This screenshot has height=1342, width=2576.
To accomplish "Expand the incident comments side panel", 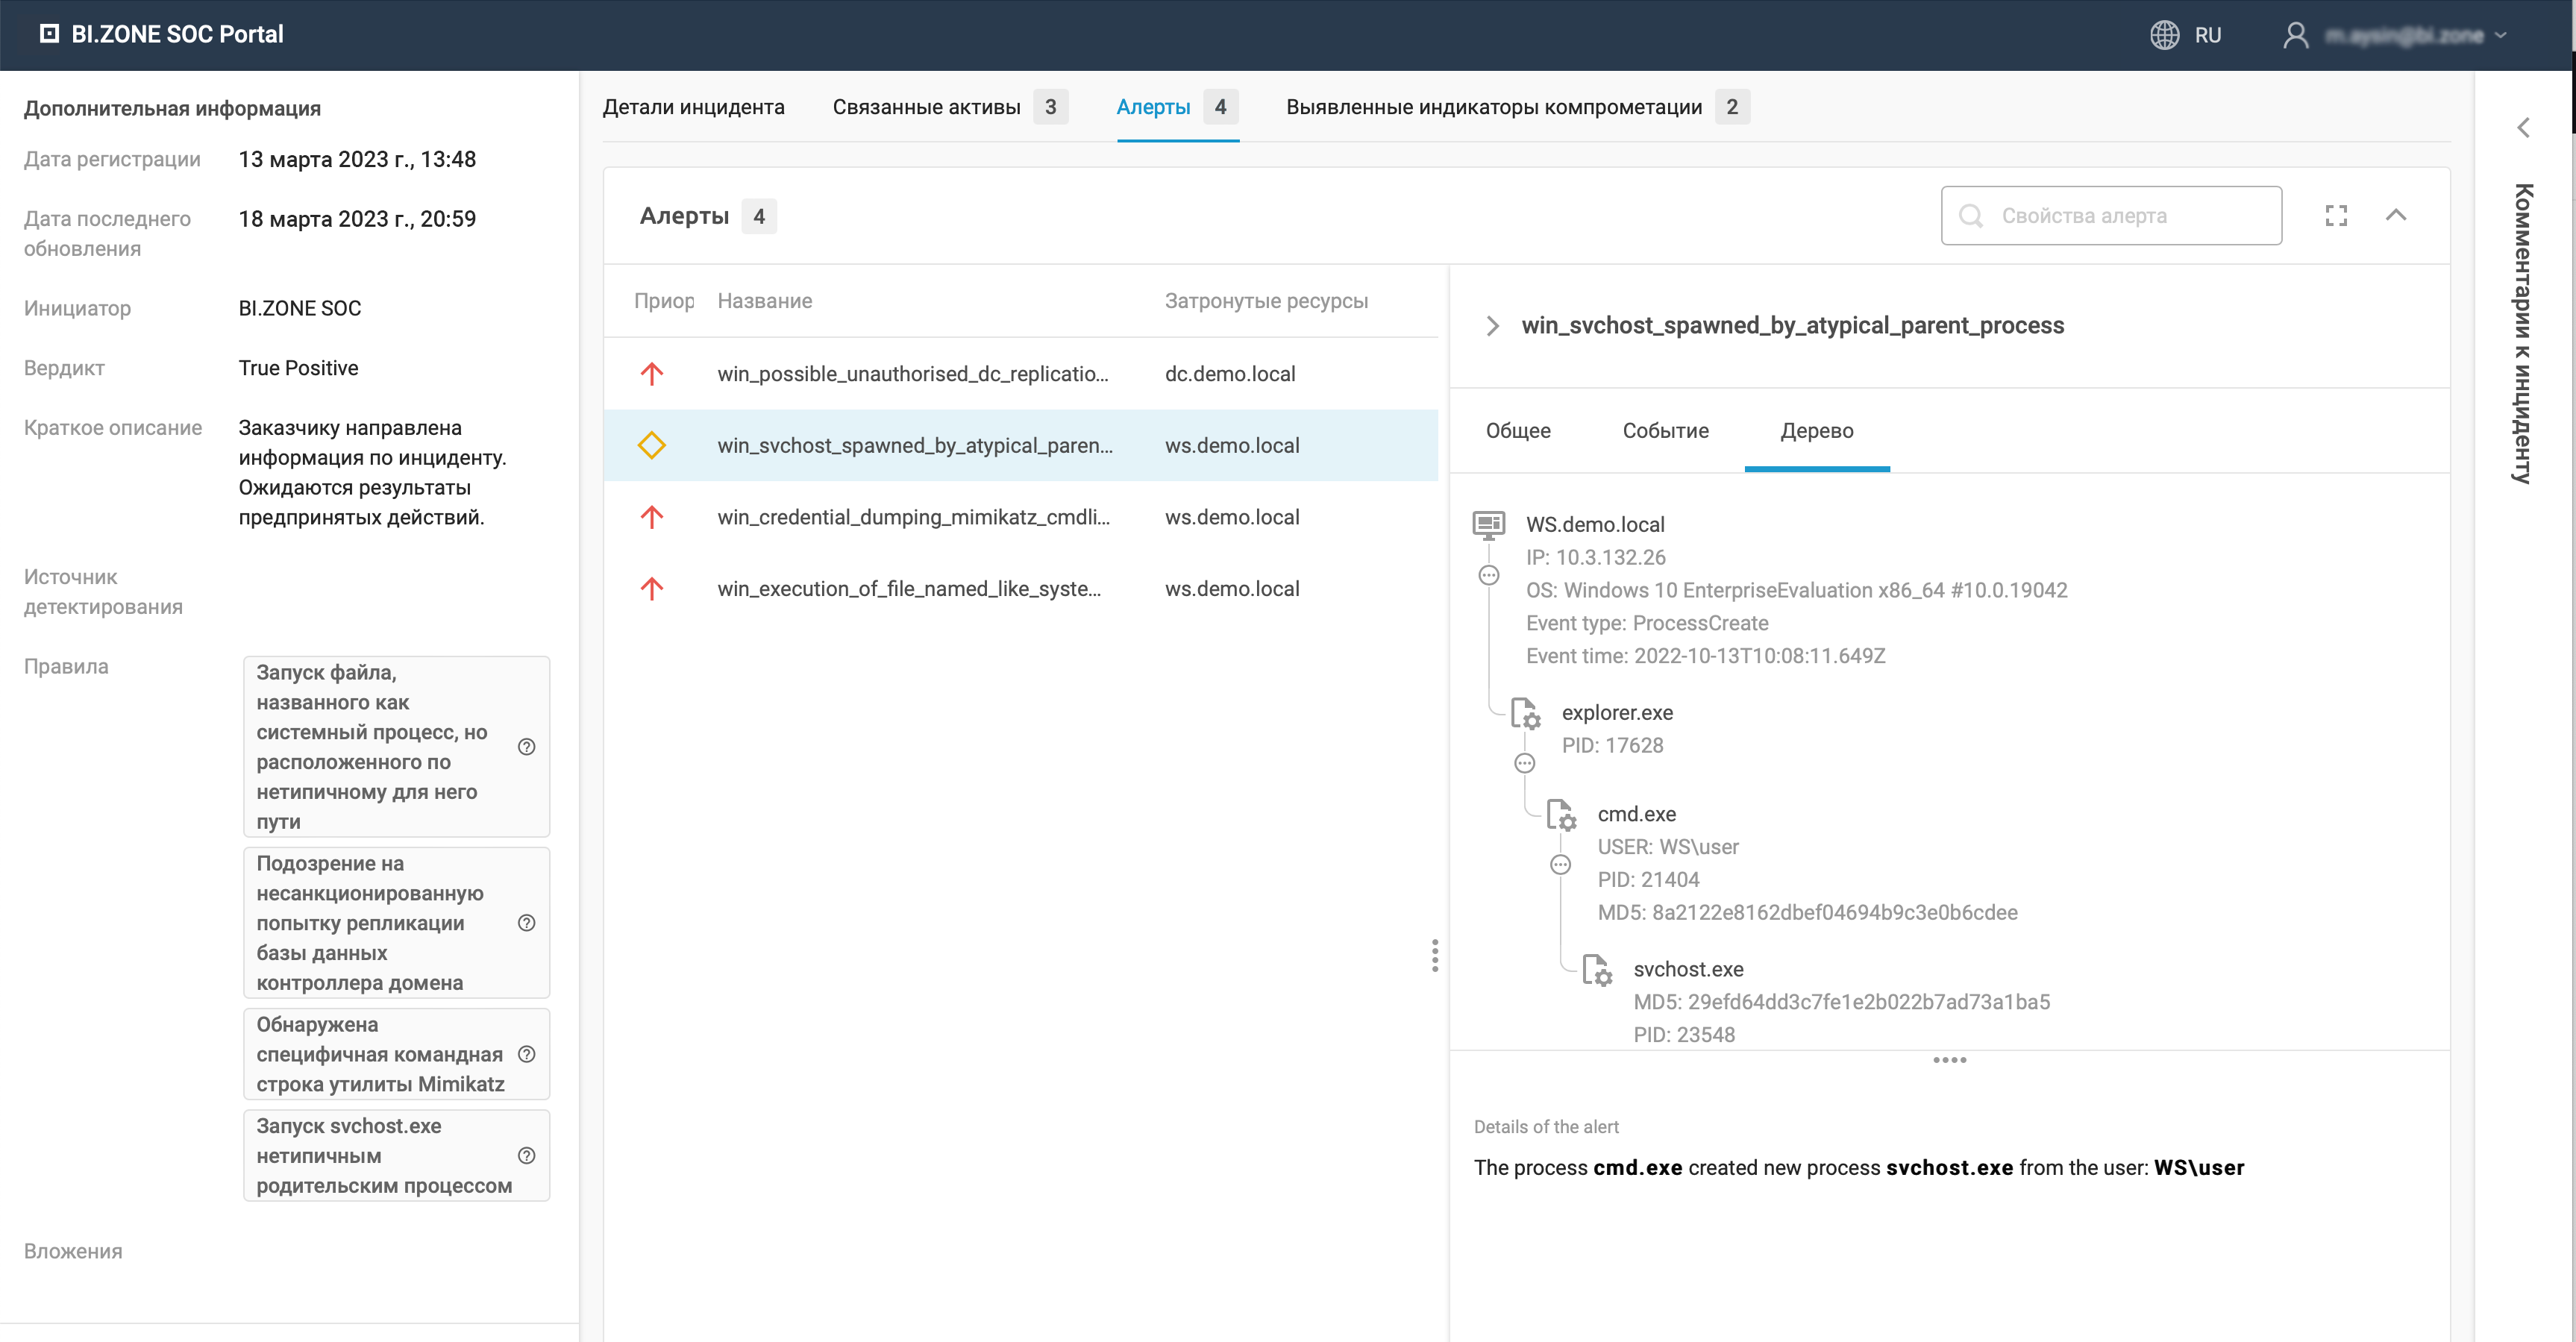I will 2523,127.
